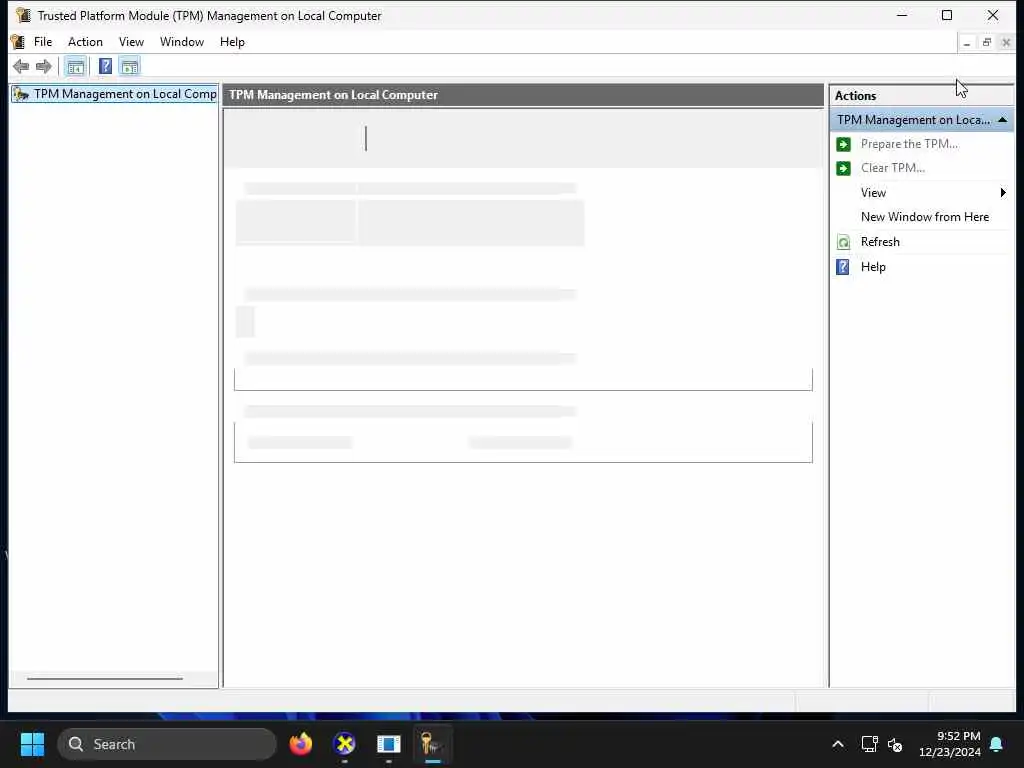Screen dimensions: 1024x768
Task: Click the Forward arrow toolbar icon
Action: (x=44, y=66)
